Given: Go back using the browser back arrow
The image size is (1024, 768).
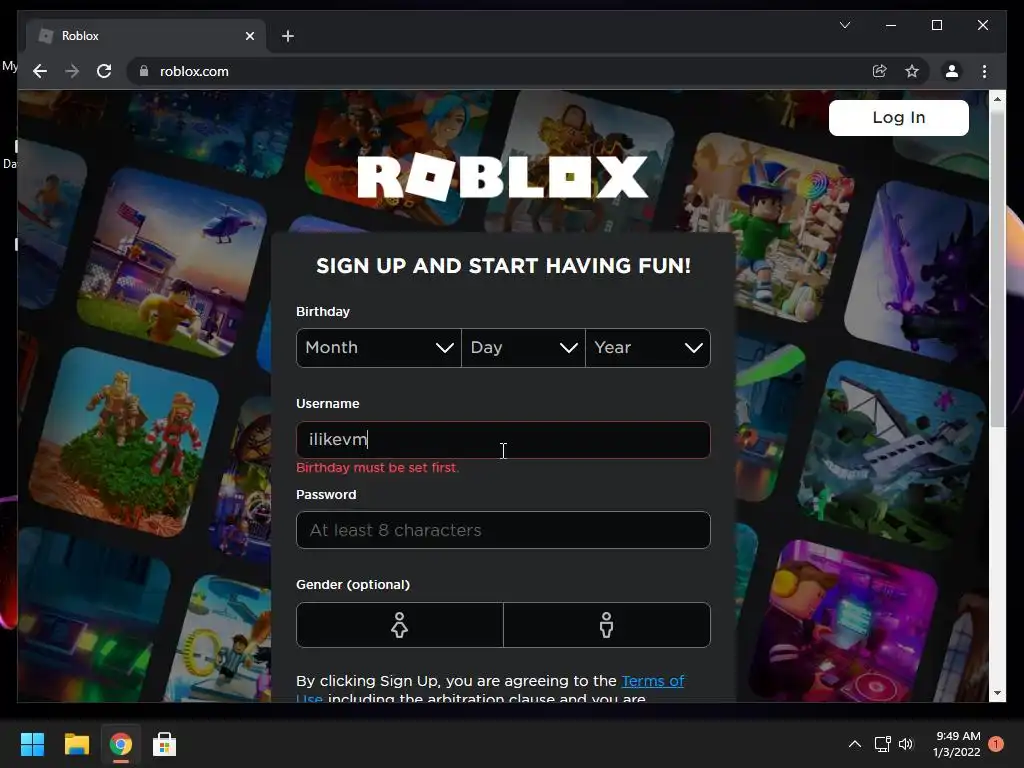Looking at the screenshot, I should (40, 71).
